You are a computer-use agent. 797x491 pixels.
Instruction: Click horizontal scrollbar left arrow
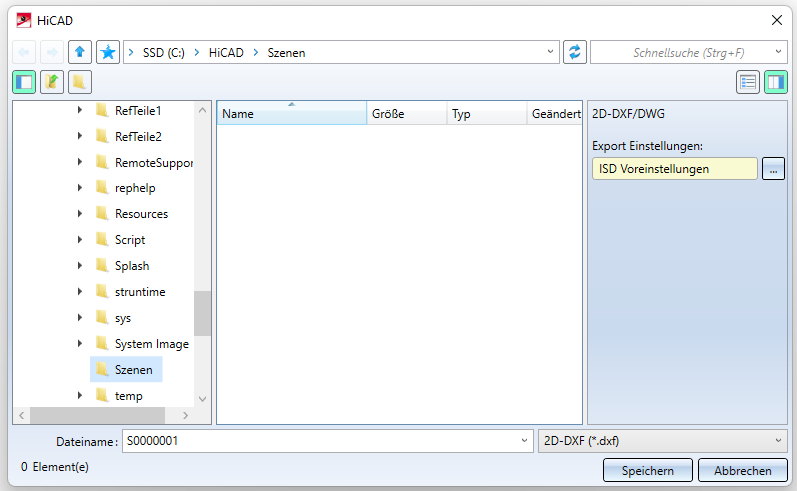click(x=21, y=415)
